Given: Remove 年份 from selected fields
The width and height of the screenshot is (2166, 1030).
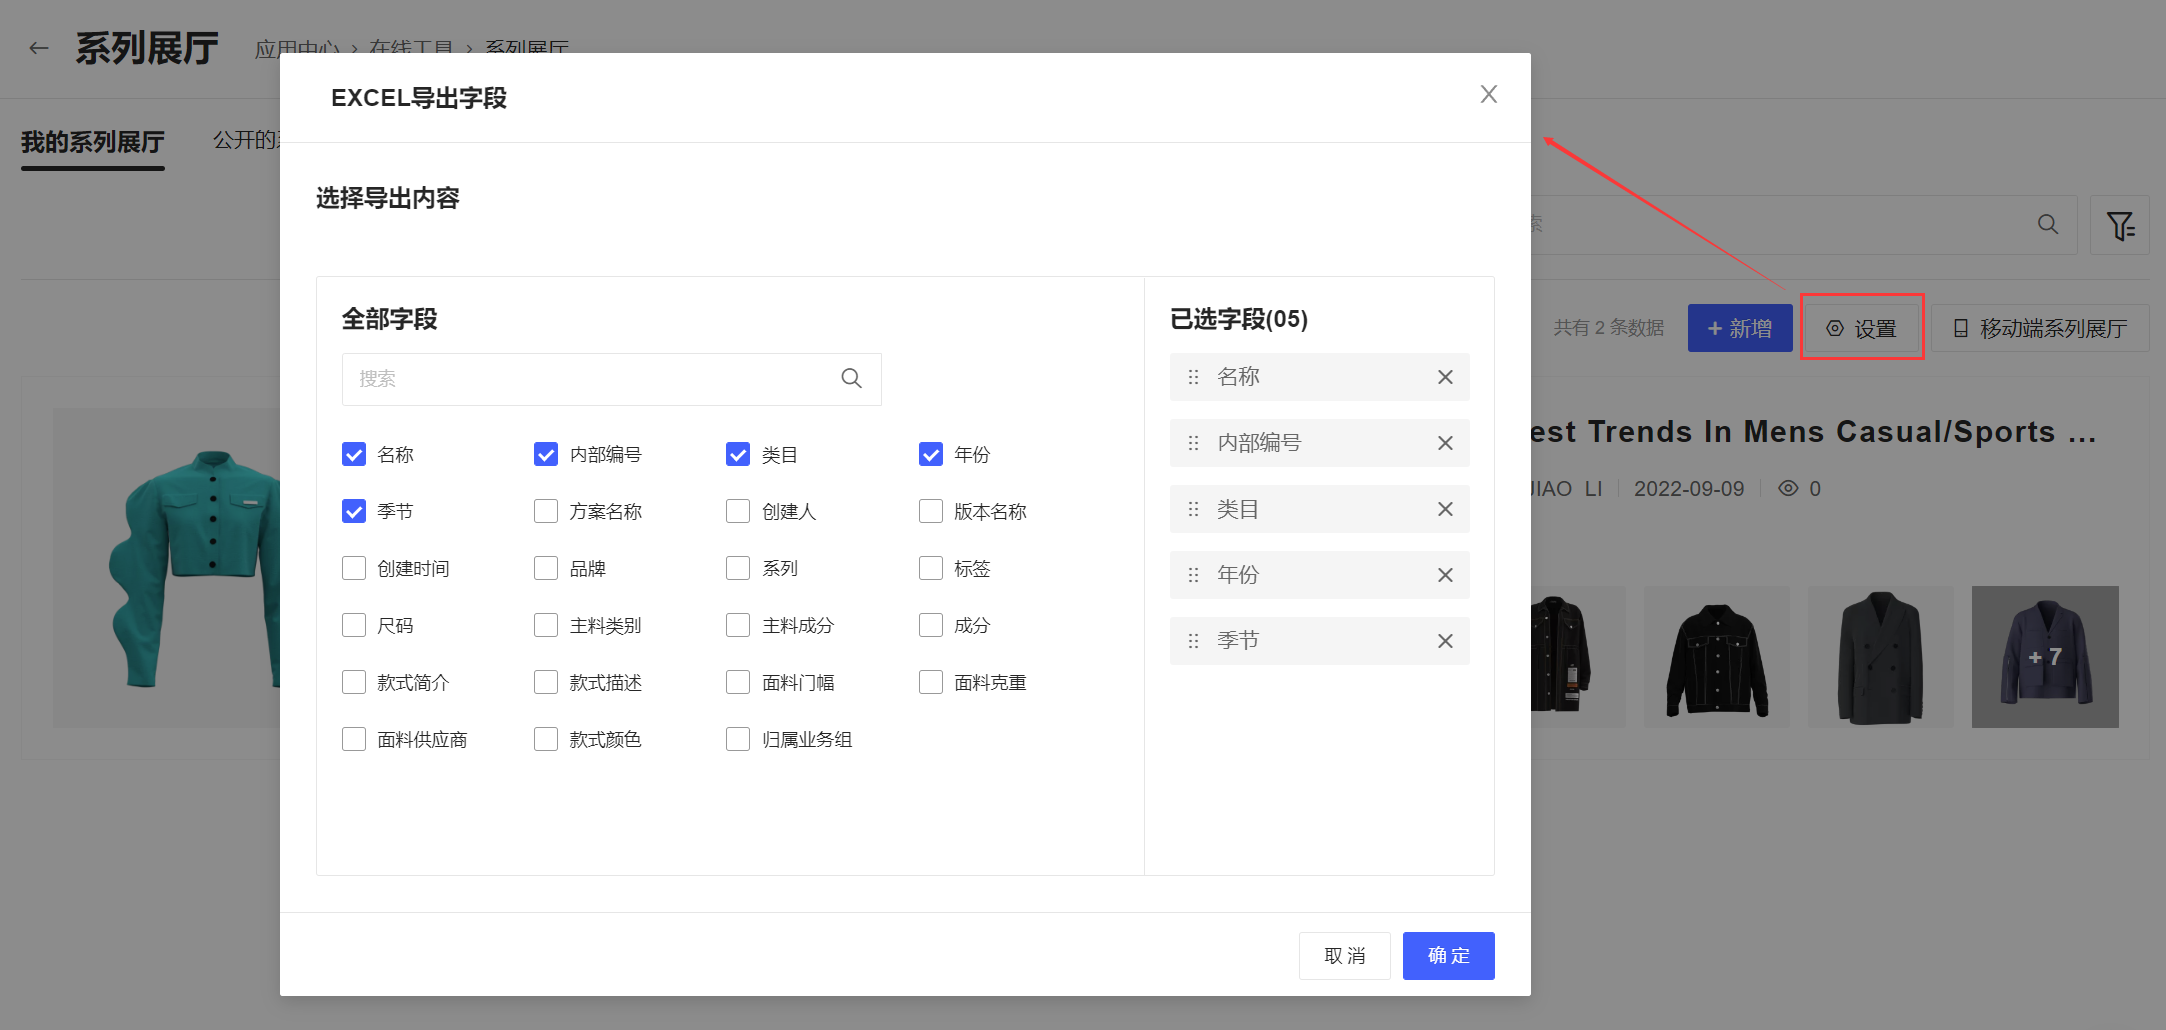Looking at the screenshot, I should click(1445, 575).
